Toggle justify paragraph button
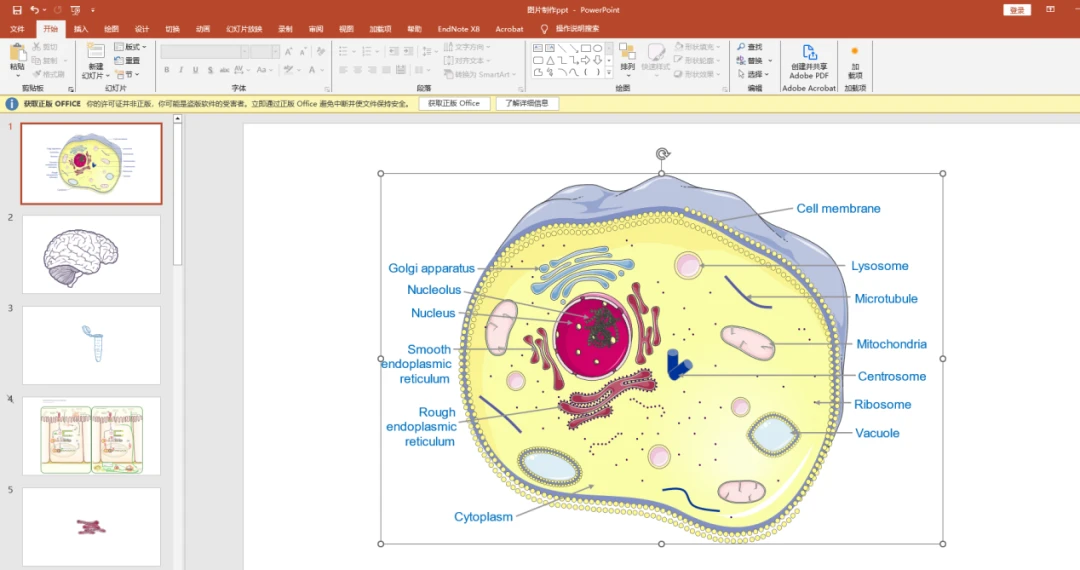The image size is (1080, 570). coord(386,70)
